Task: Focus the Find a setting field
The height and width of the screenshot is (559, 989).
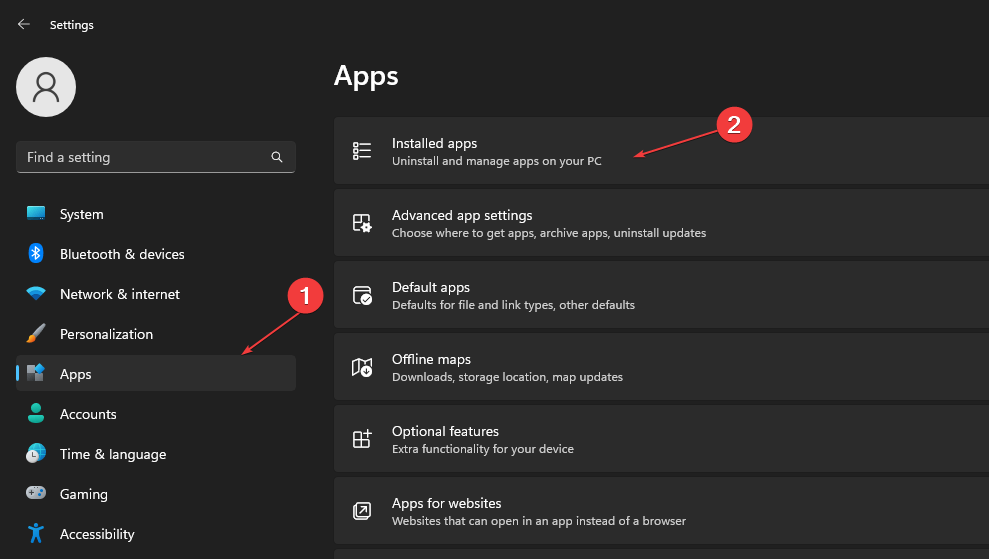Action: [156, 157]
